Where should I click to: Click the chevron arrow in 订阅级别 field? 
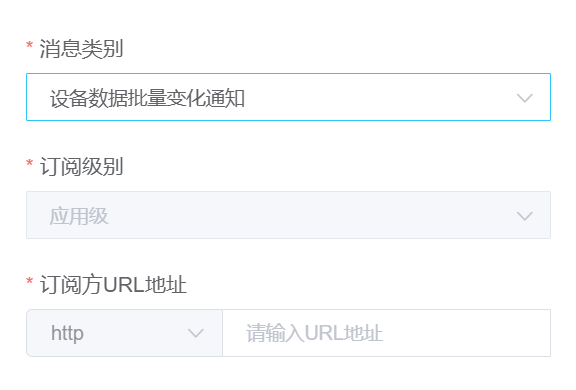pos(525,216)
